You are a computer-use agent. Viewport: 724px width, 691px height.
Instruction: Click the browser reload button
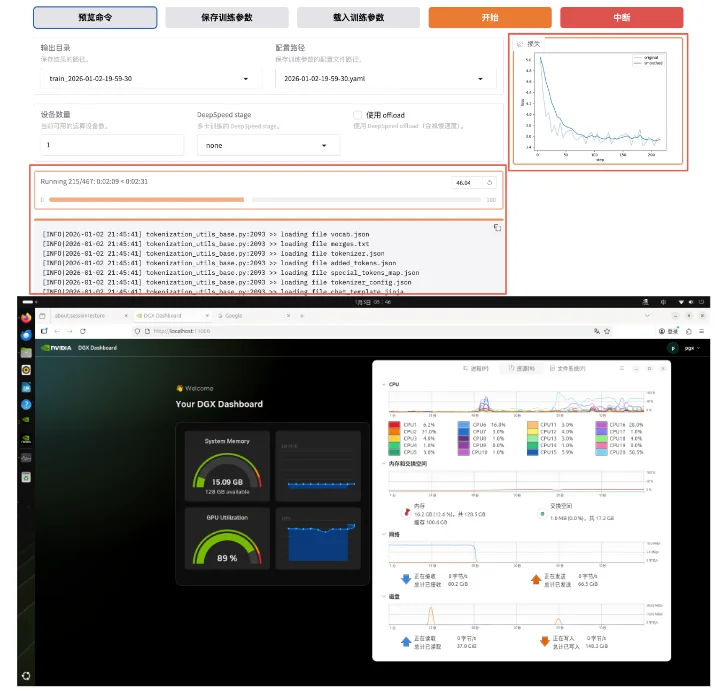tap(83, 331)
